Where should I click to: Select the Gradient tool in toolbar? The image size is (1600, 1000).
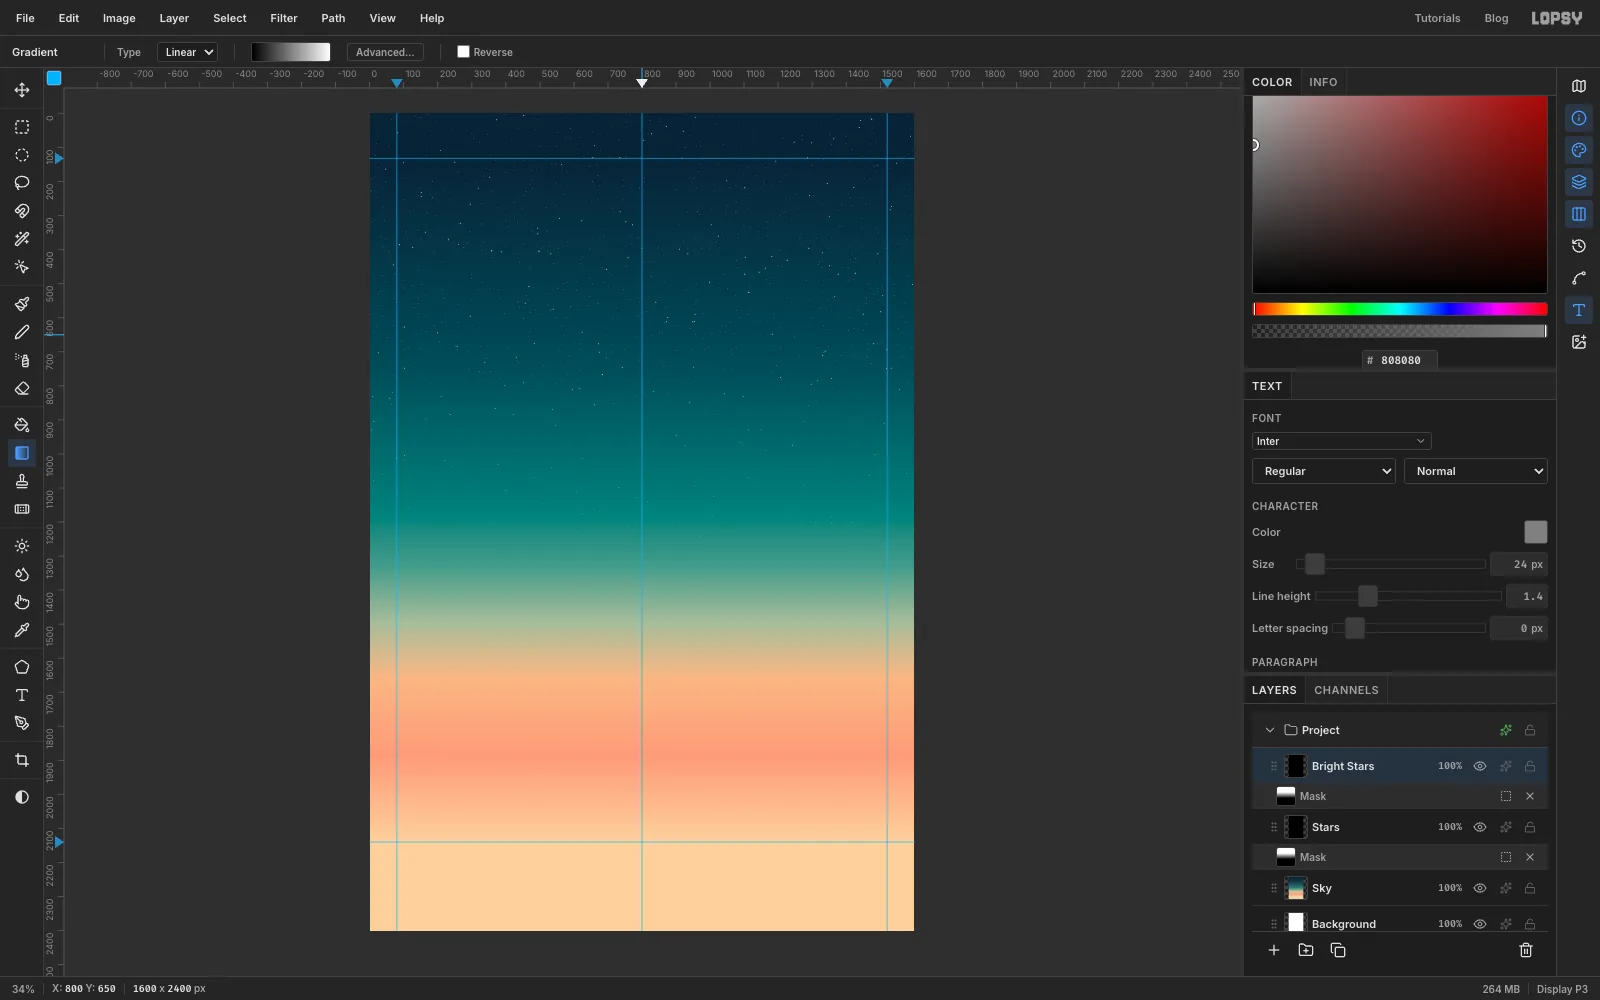[22, 453]
